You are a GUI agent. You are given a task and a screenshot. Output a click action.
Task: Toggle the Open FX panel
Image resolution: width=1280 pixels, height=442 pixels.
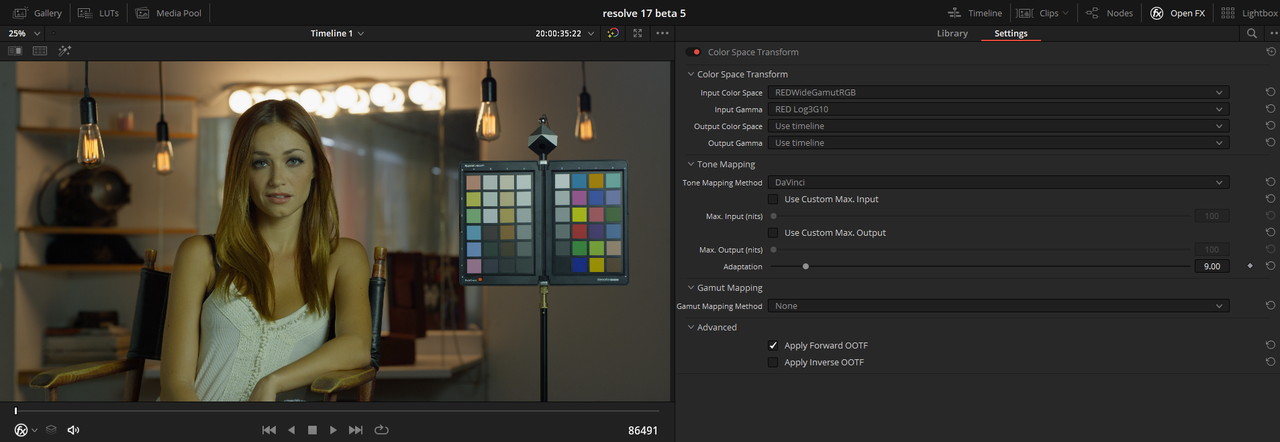pyautogui.click(x=1177, y=13)
